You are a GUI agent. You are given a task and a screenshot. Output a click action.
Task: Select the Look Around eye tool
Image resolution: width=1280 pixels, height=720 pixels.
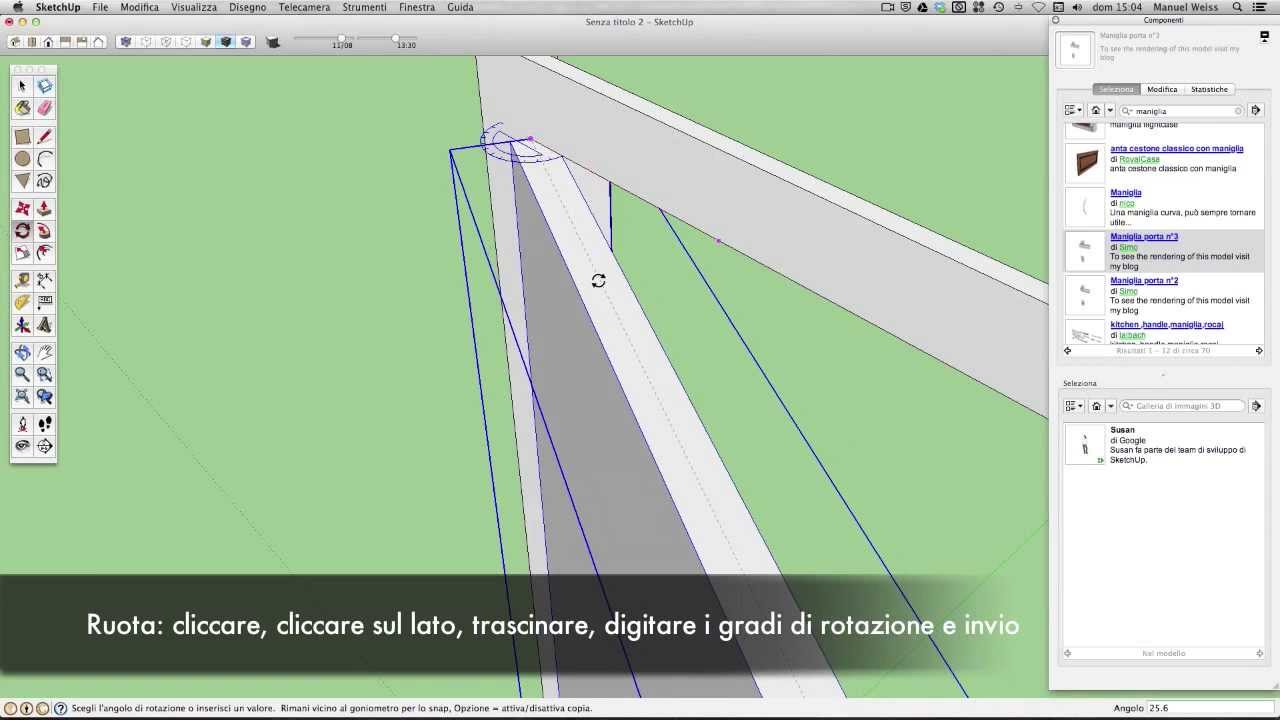[x=22, y=447]
